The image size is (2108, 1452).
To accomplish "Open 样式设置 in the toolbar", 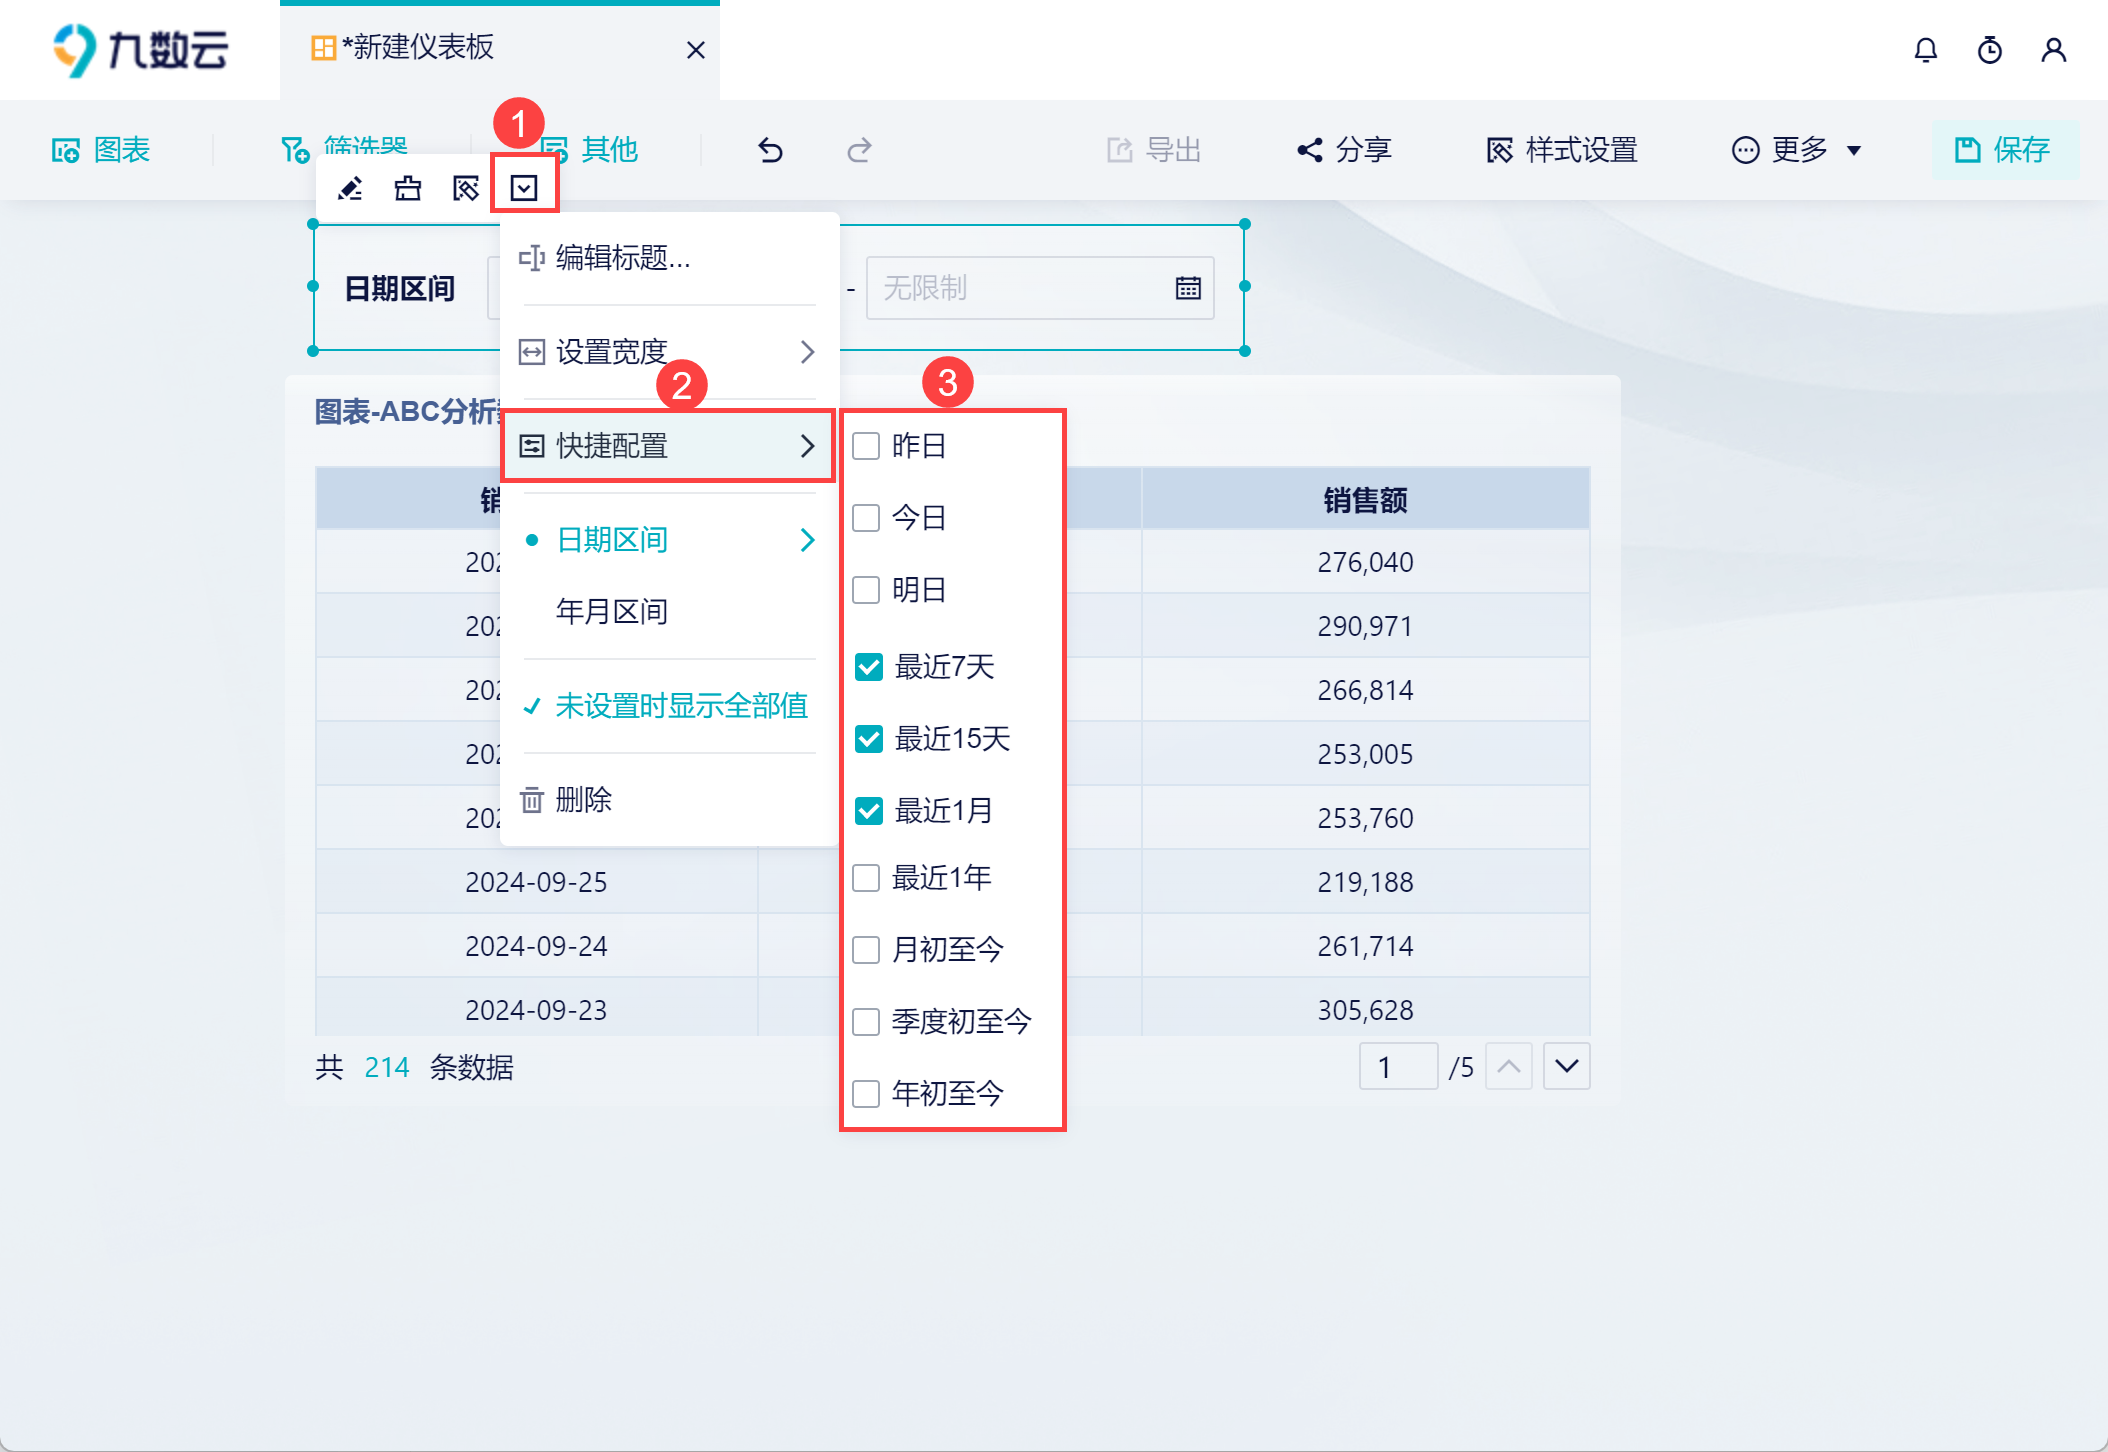I will coord(1562,150).
